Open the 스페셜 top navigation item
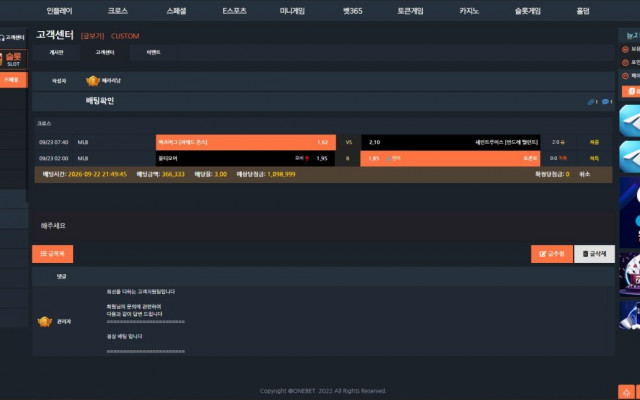640x400 pixels. tap(176, 11)
